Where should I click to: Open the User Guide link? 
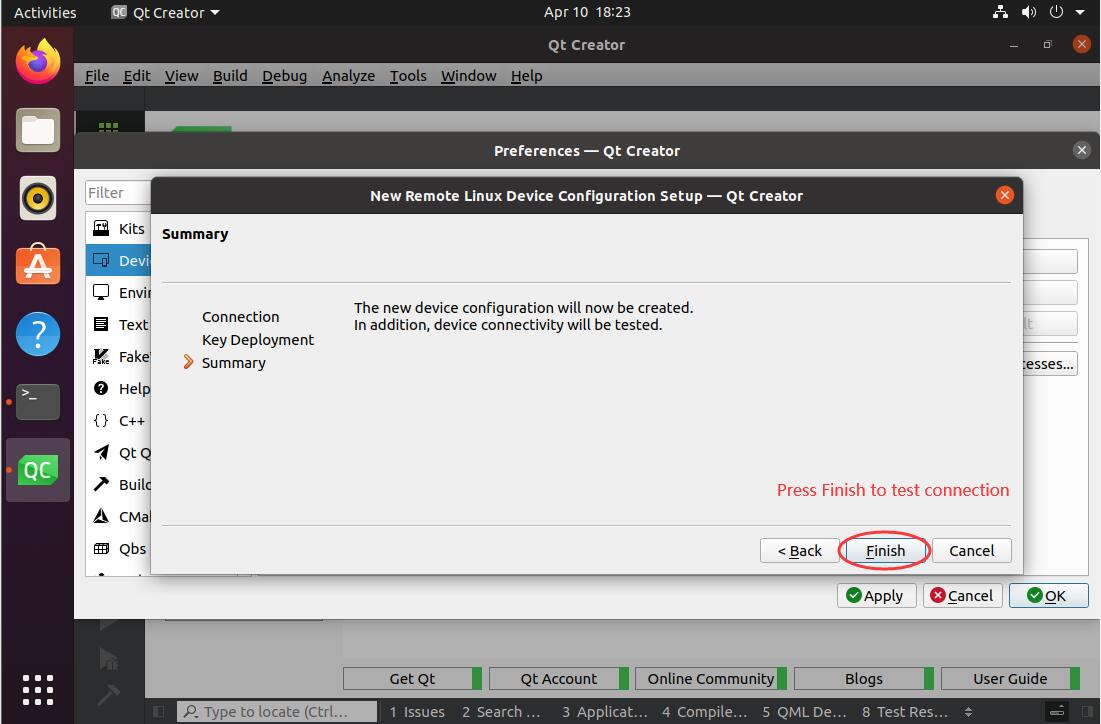[x=1010, y=678]
